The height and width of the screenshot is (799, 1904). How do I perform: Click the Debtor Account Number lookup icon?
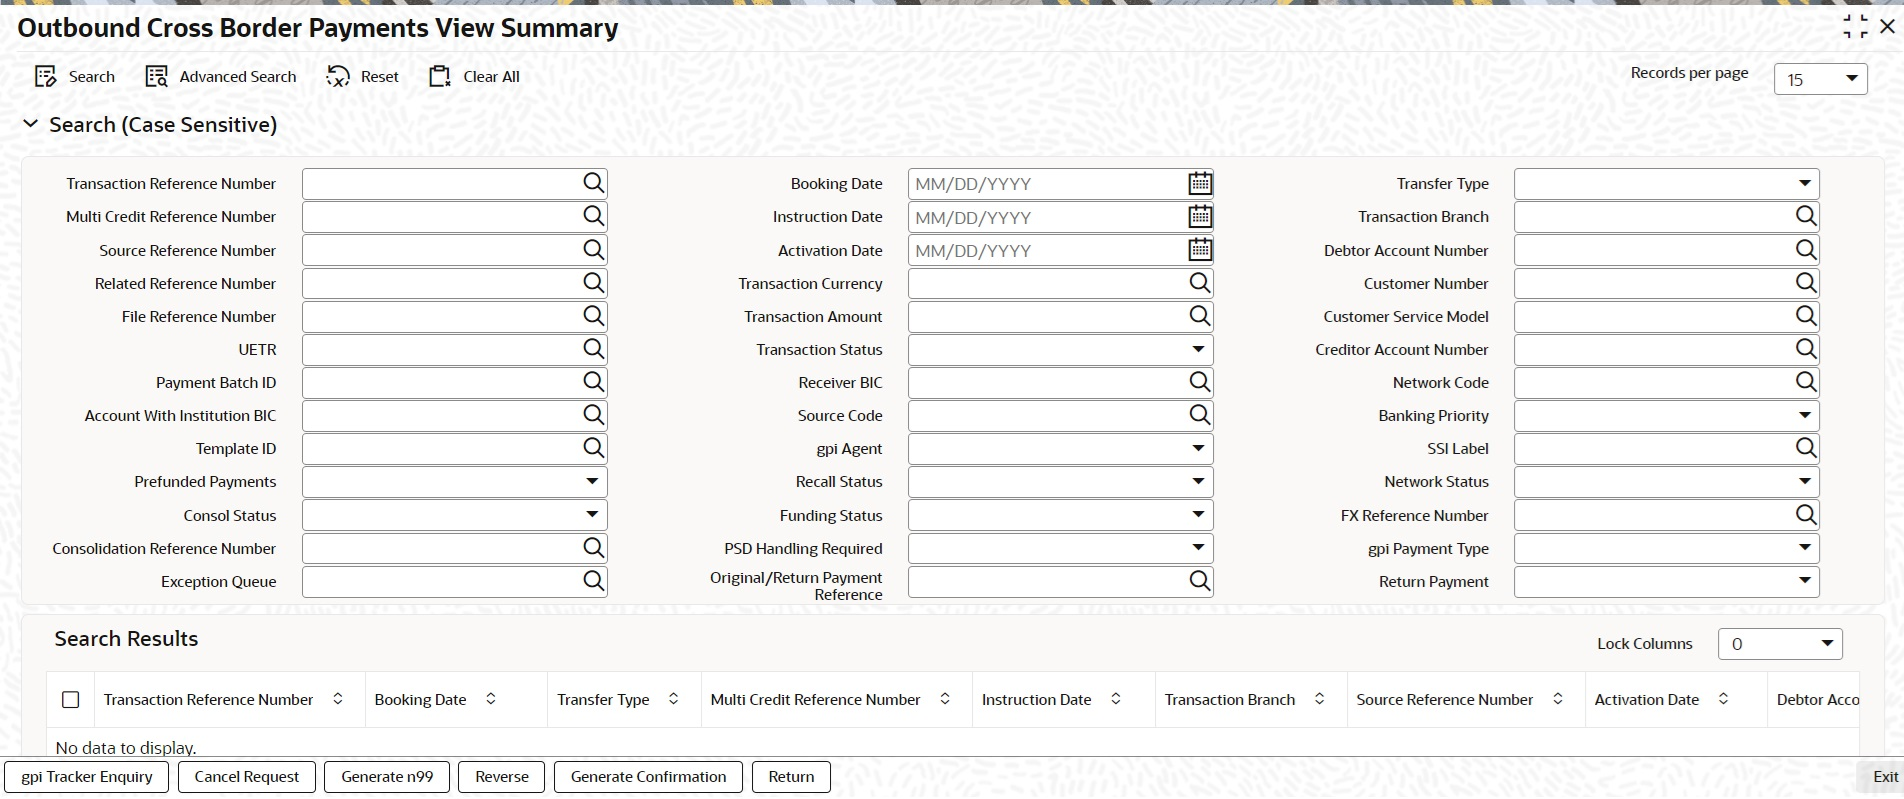pyautogui.click(x=1806, y=250)
